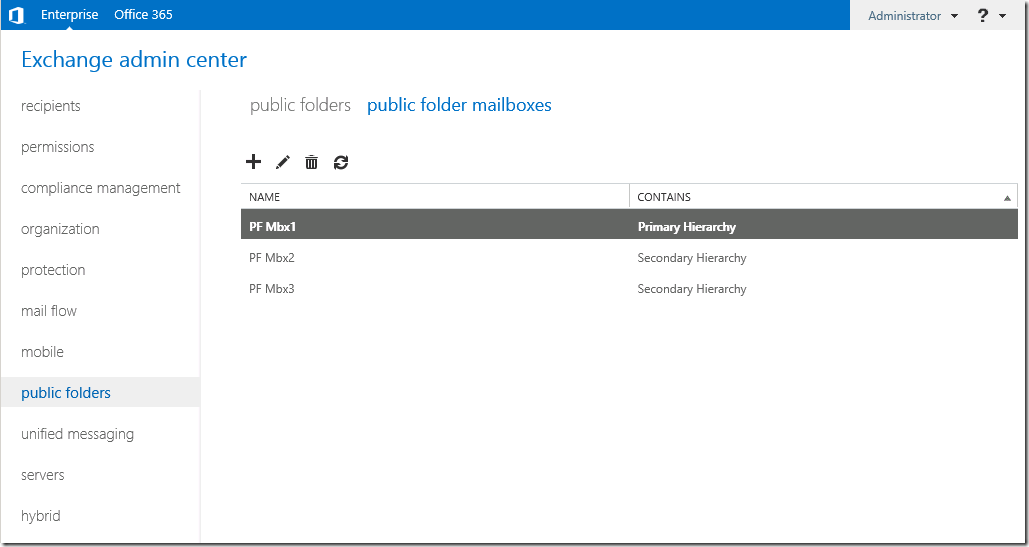Switch to the Office 365 tab
This screenshot has height=547, width=1029.
(x=143, y=14)
